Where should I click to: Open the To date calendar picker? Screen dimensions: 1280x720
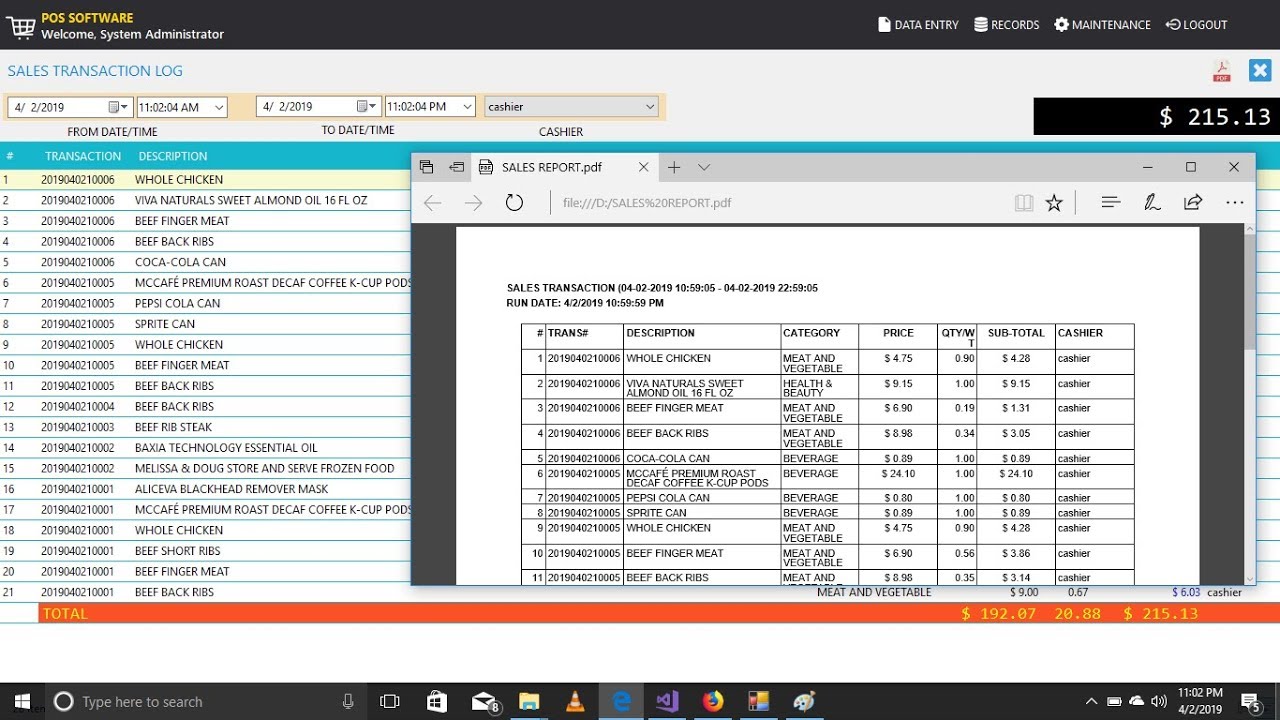pos(367,106)
